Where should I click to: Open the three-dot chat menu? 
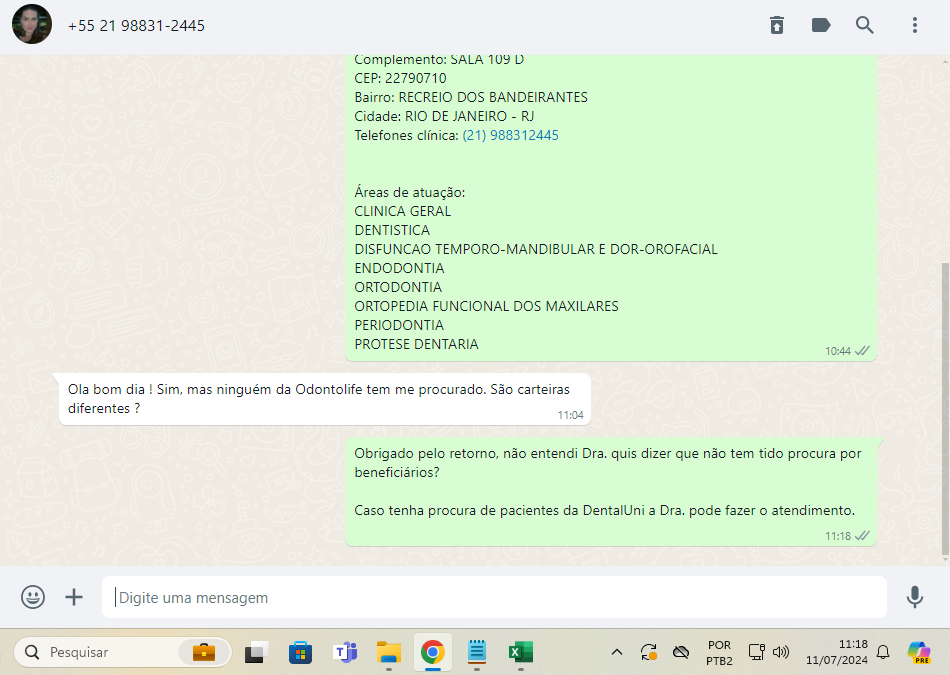(x=915, y=25)
